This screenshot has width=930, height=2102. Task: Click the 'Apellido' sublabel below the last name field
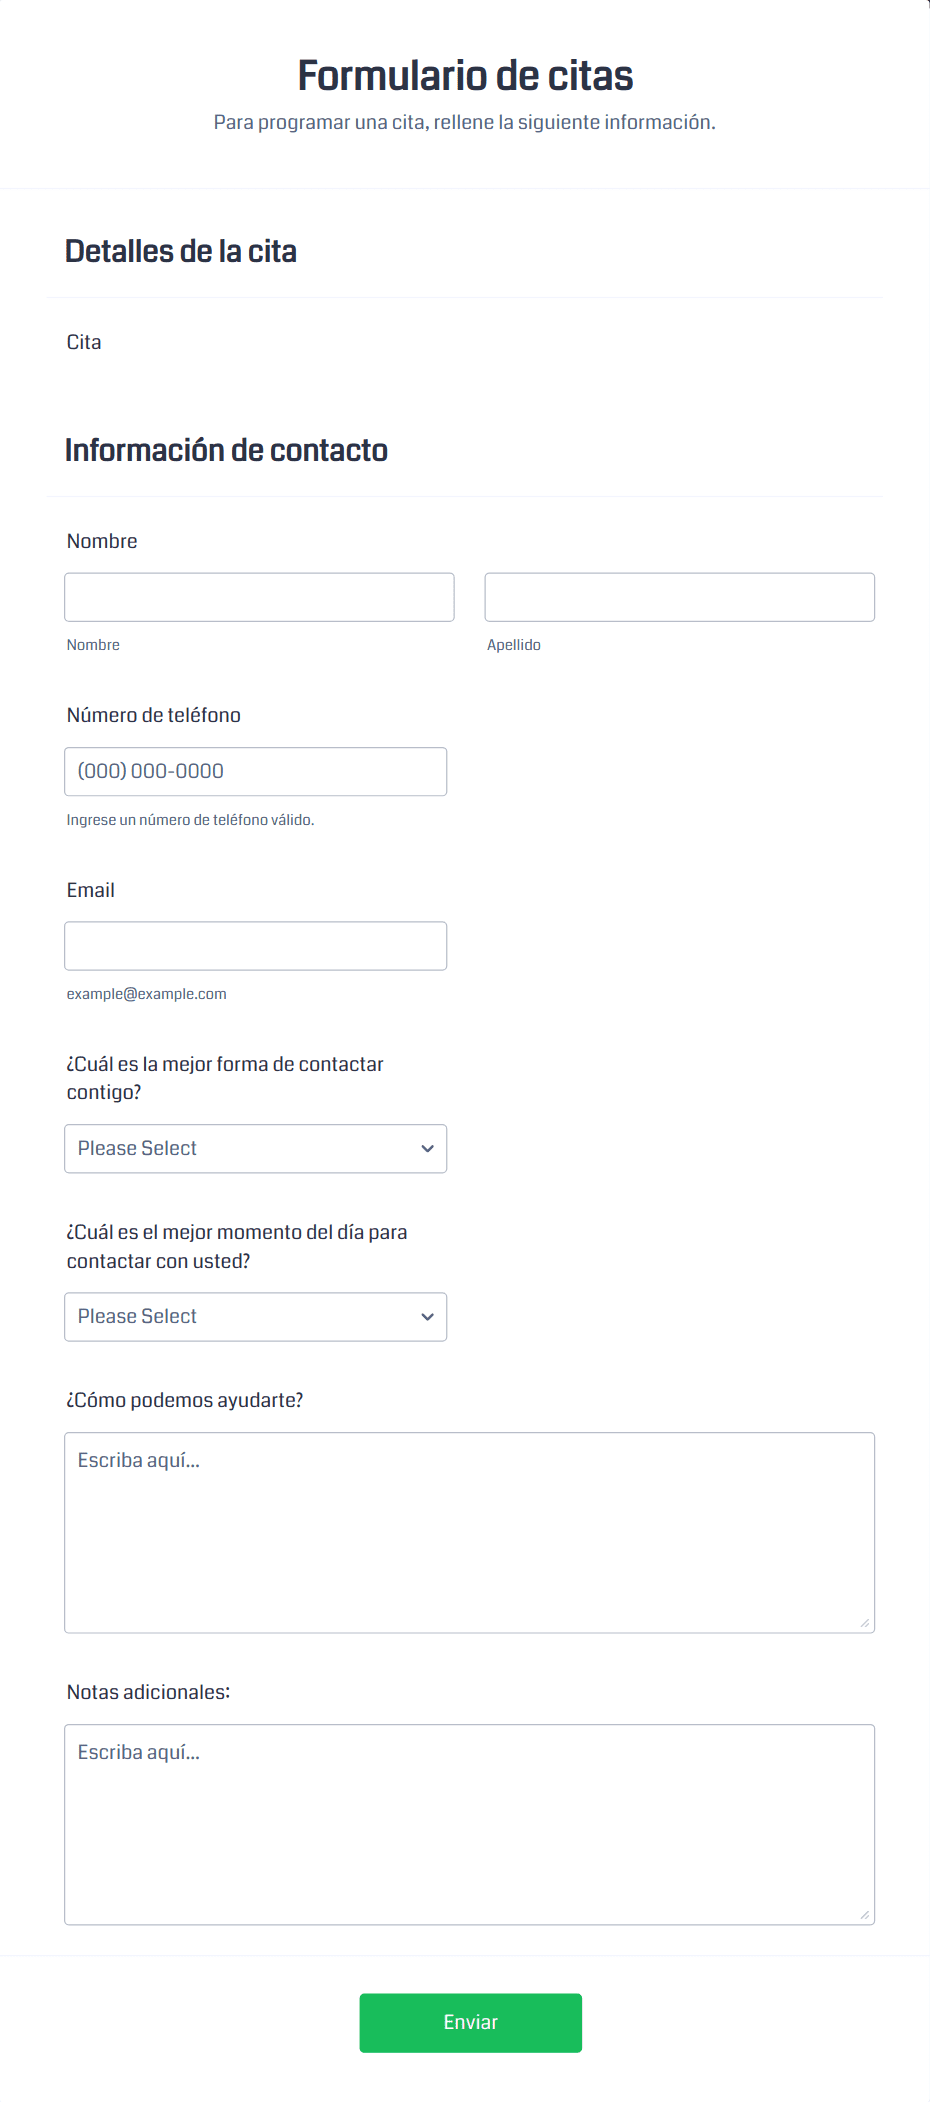(x=514, y=645)
